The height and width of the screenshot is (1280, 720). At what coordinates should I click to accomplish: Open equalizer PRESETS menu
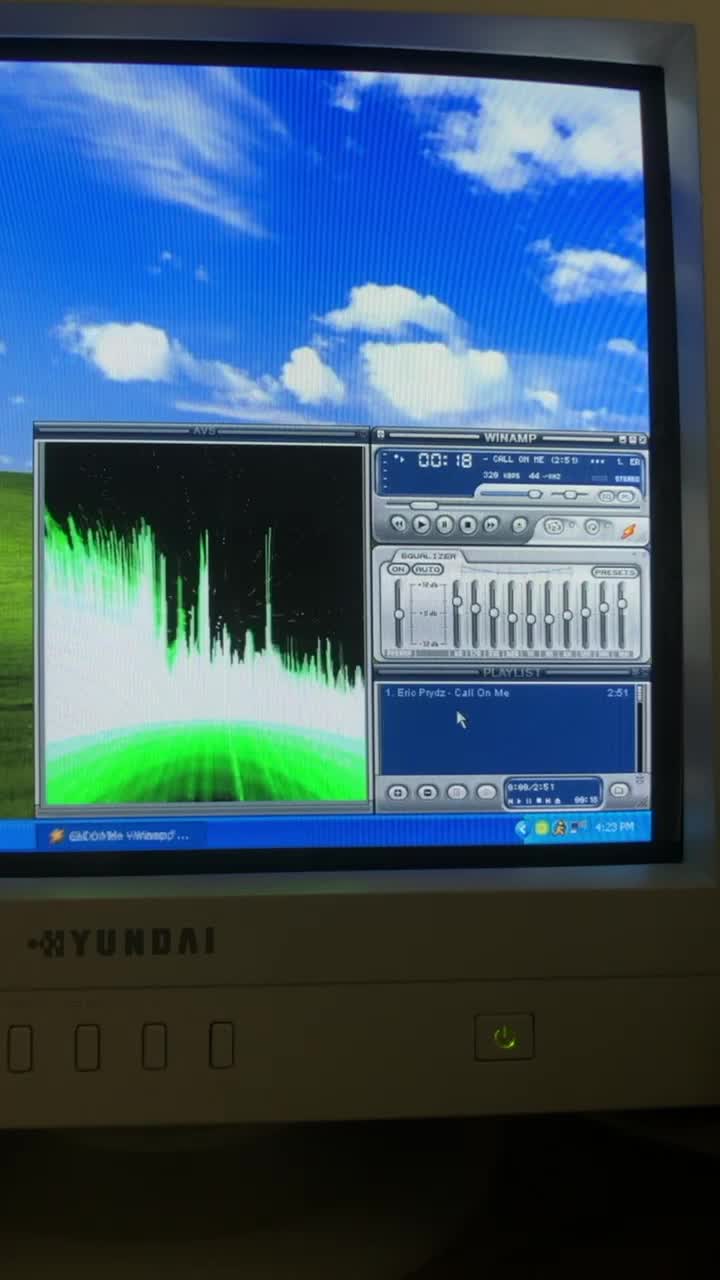tap(616, 573)
